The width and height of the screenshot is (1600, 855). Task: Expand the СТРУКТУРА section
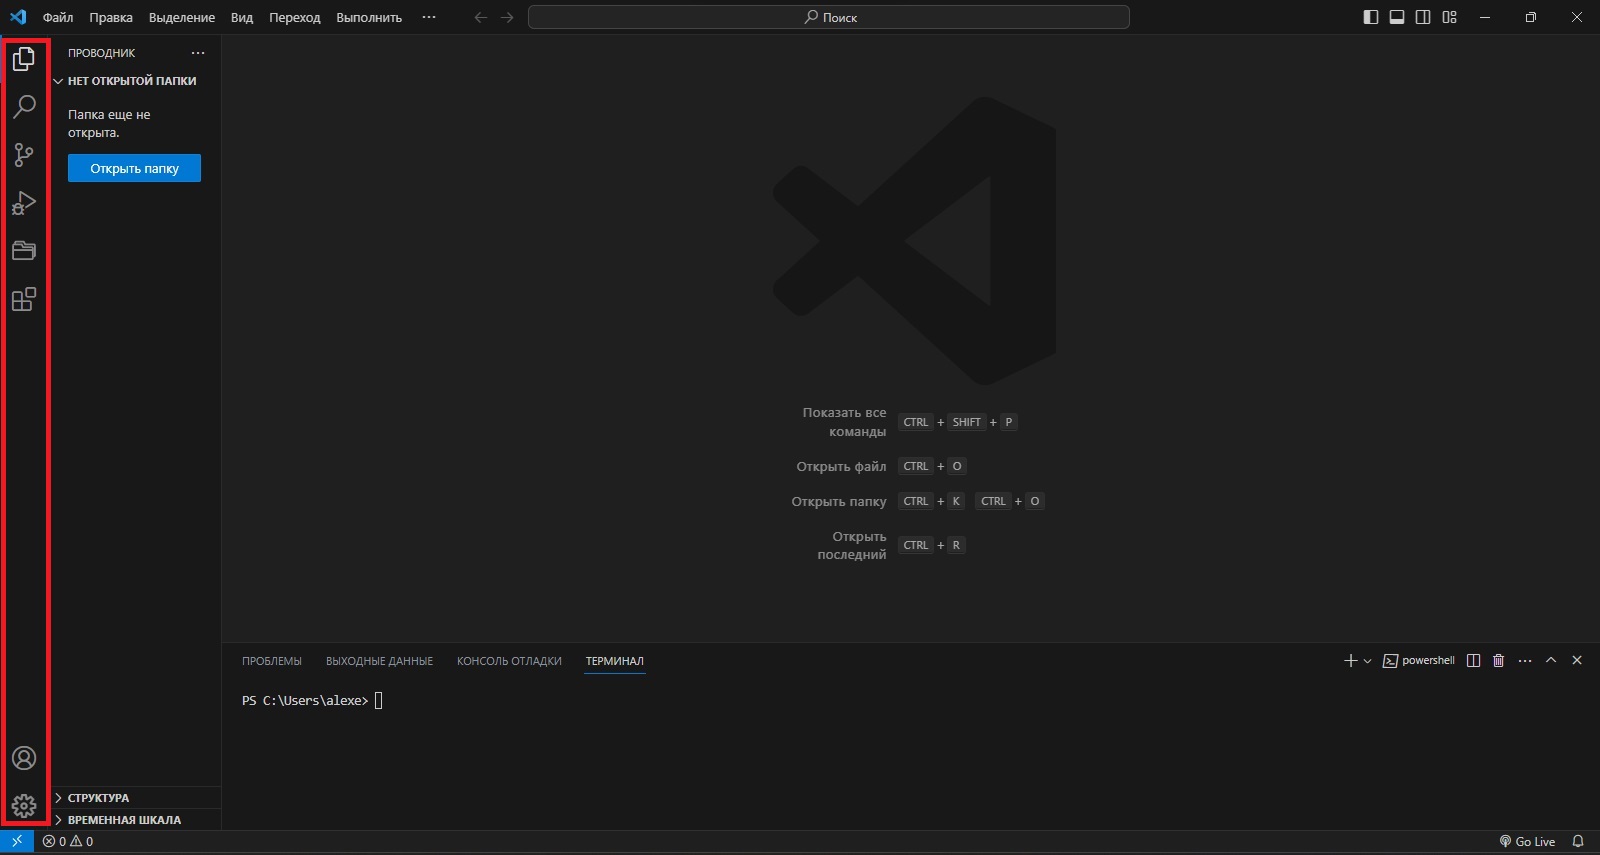pyautogui.click(x=136, y=798)
